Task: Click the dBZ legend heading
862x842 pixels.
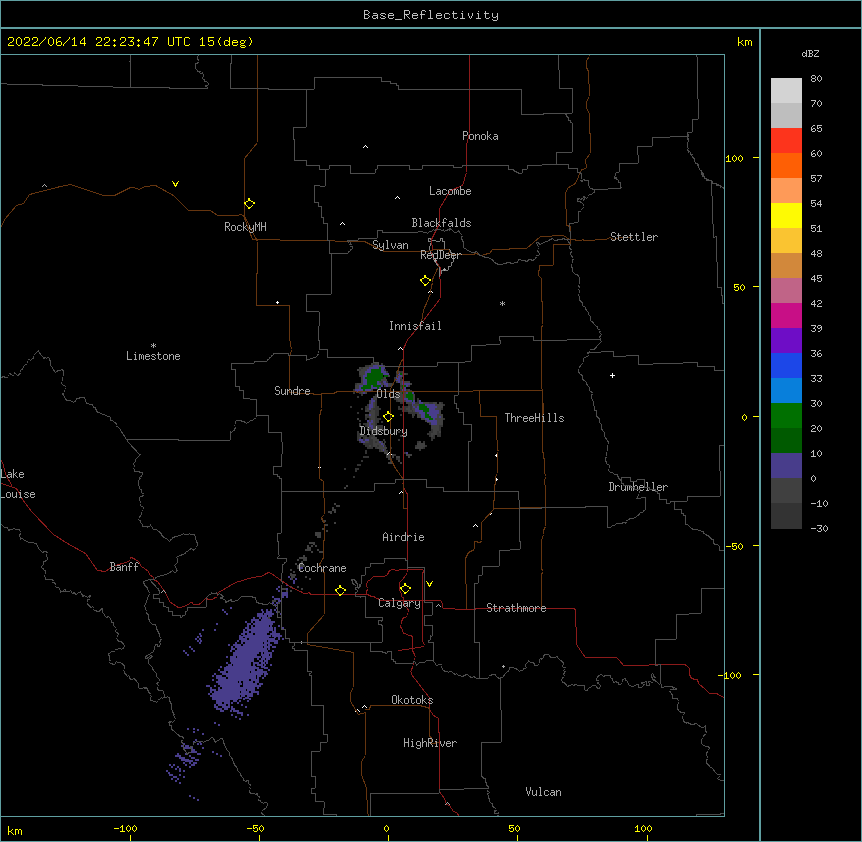Action: point(810,53)
